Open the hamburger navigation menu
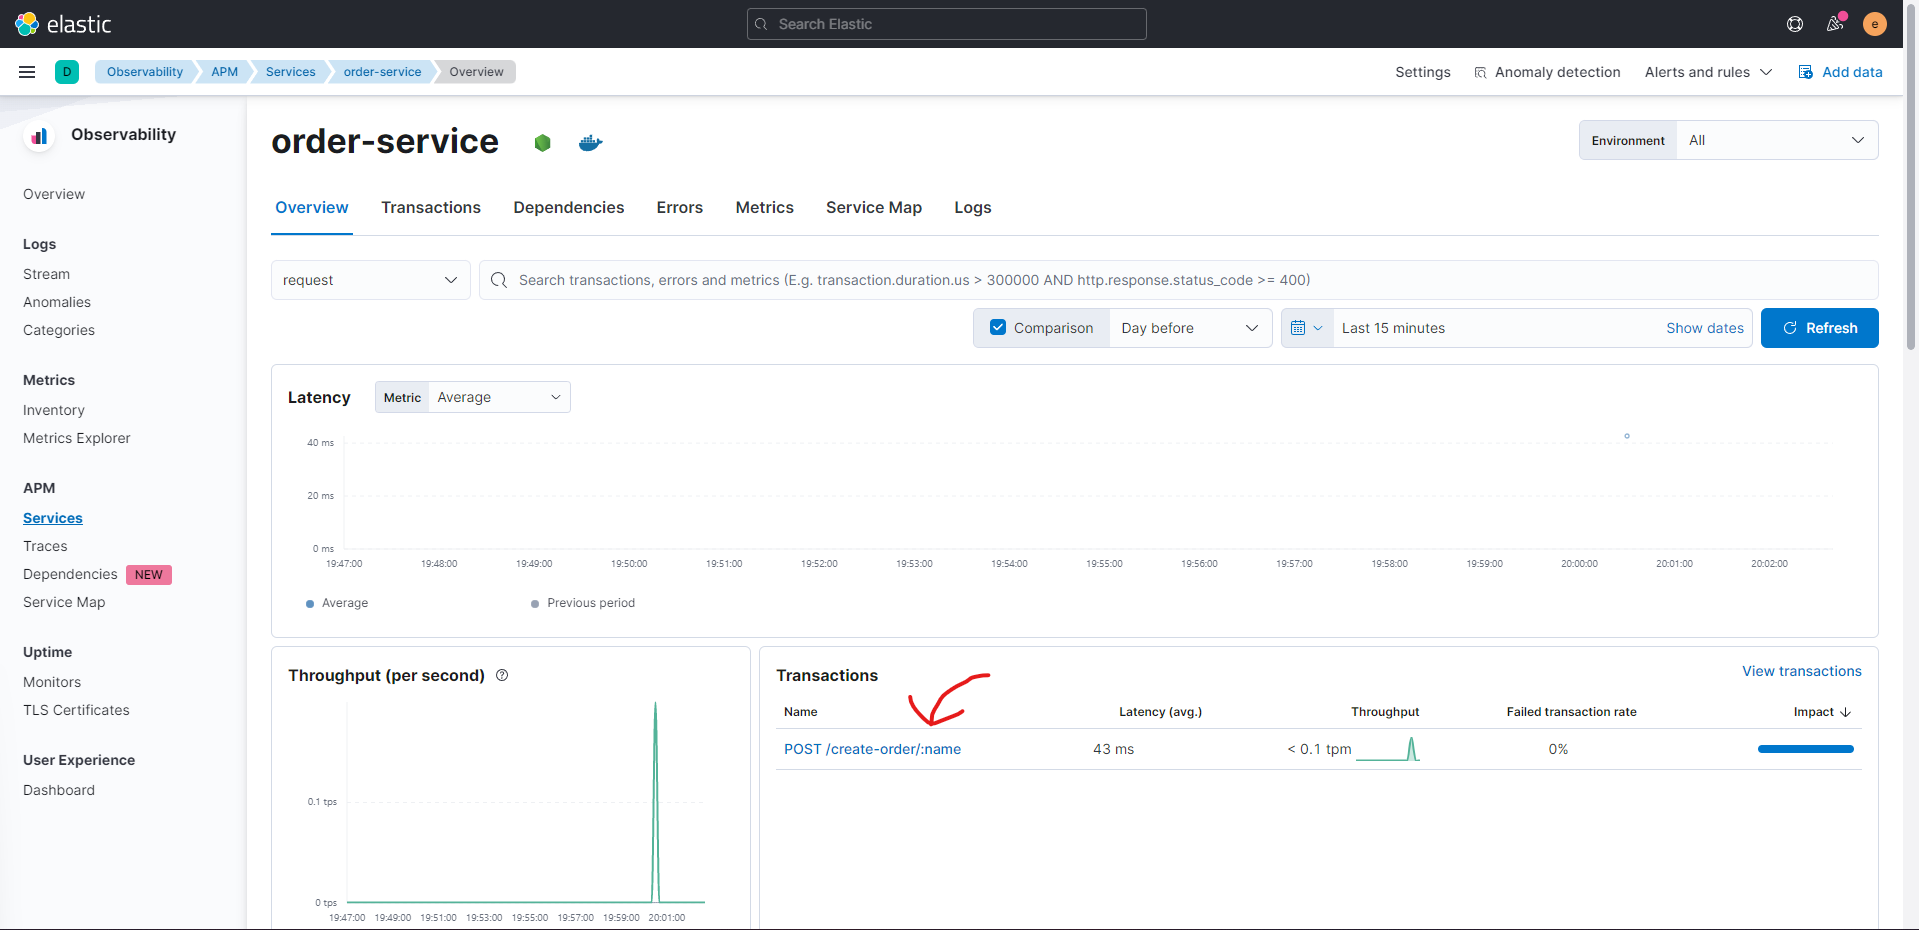 click(x=27, y=72)
